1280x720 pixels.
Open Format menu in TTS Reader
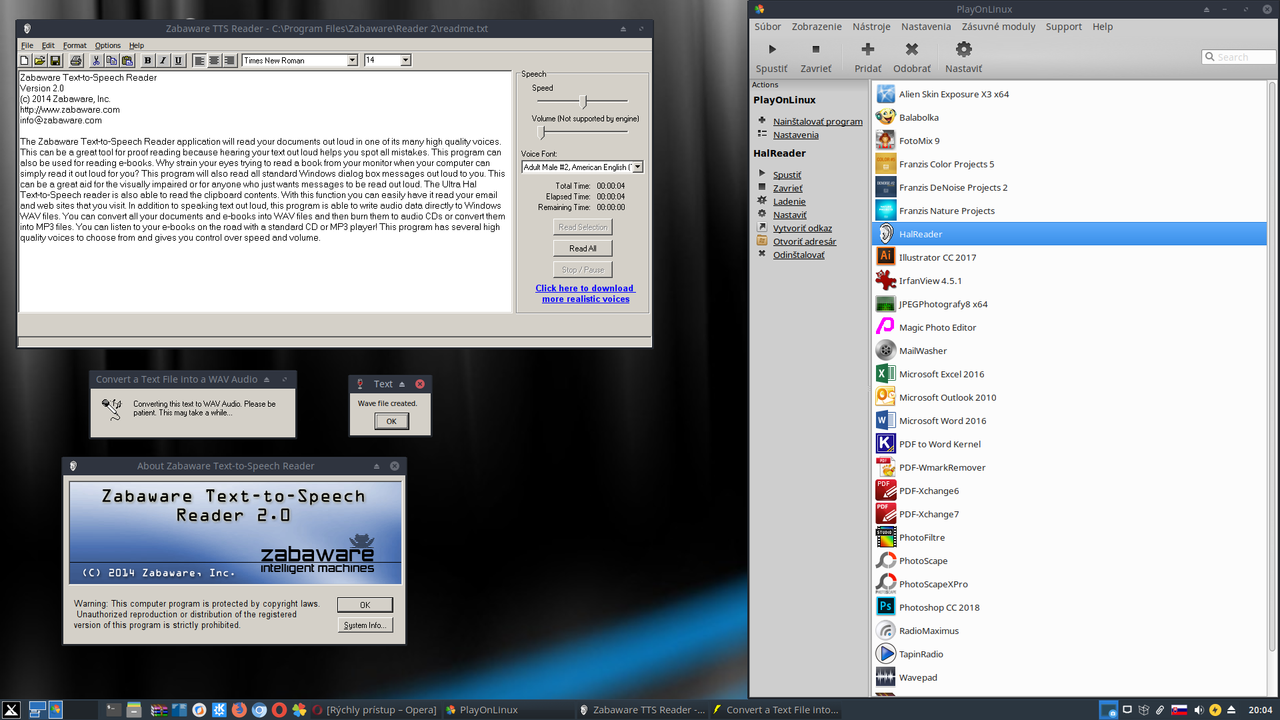[75, 45]
